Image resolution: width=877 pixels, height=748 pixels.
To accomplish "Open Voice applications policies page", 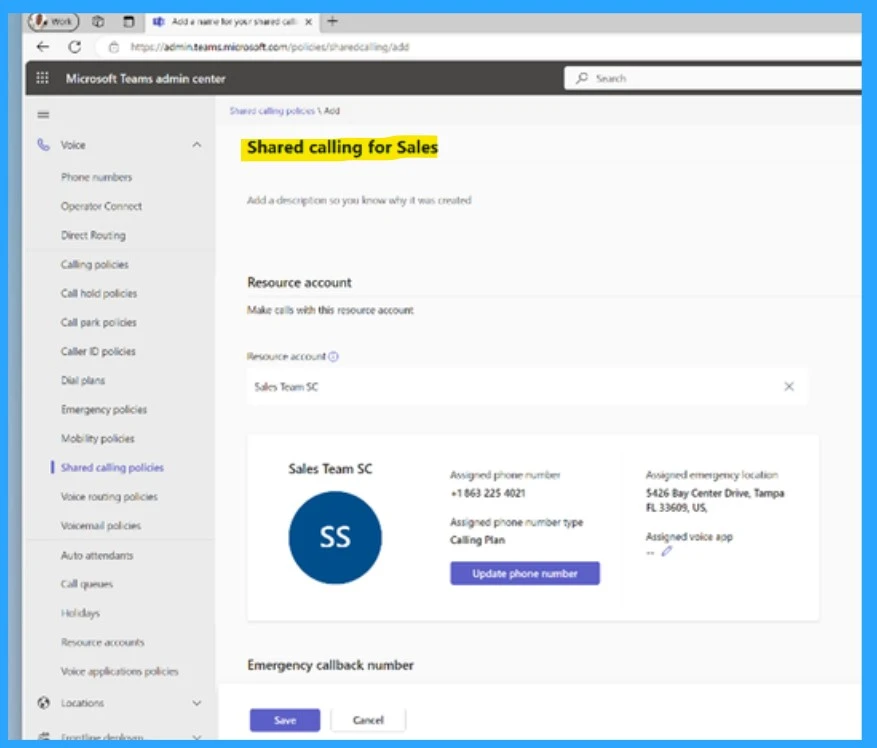I will tap(119, 671).
